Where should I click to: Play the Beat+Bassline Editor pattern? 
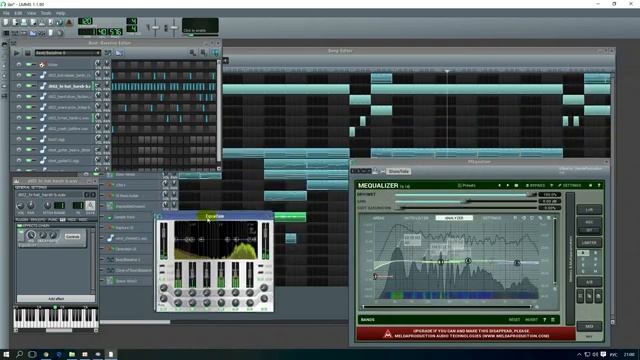tap(16, 53)
